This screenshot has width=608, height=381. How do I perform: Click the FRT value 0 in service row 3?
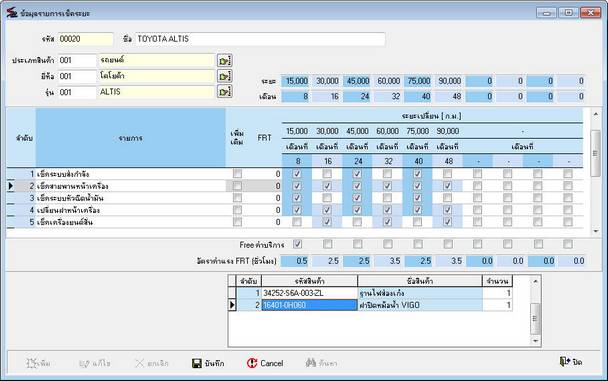[x=278, y=198]
